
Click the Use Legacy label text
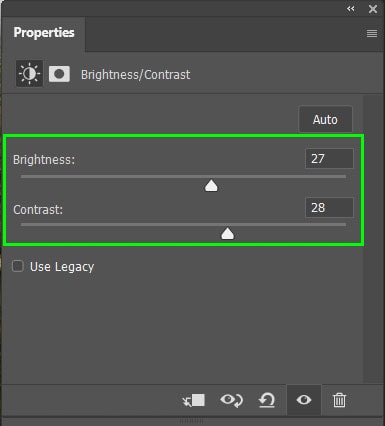[62, 267]
